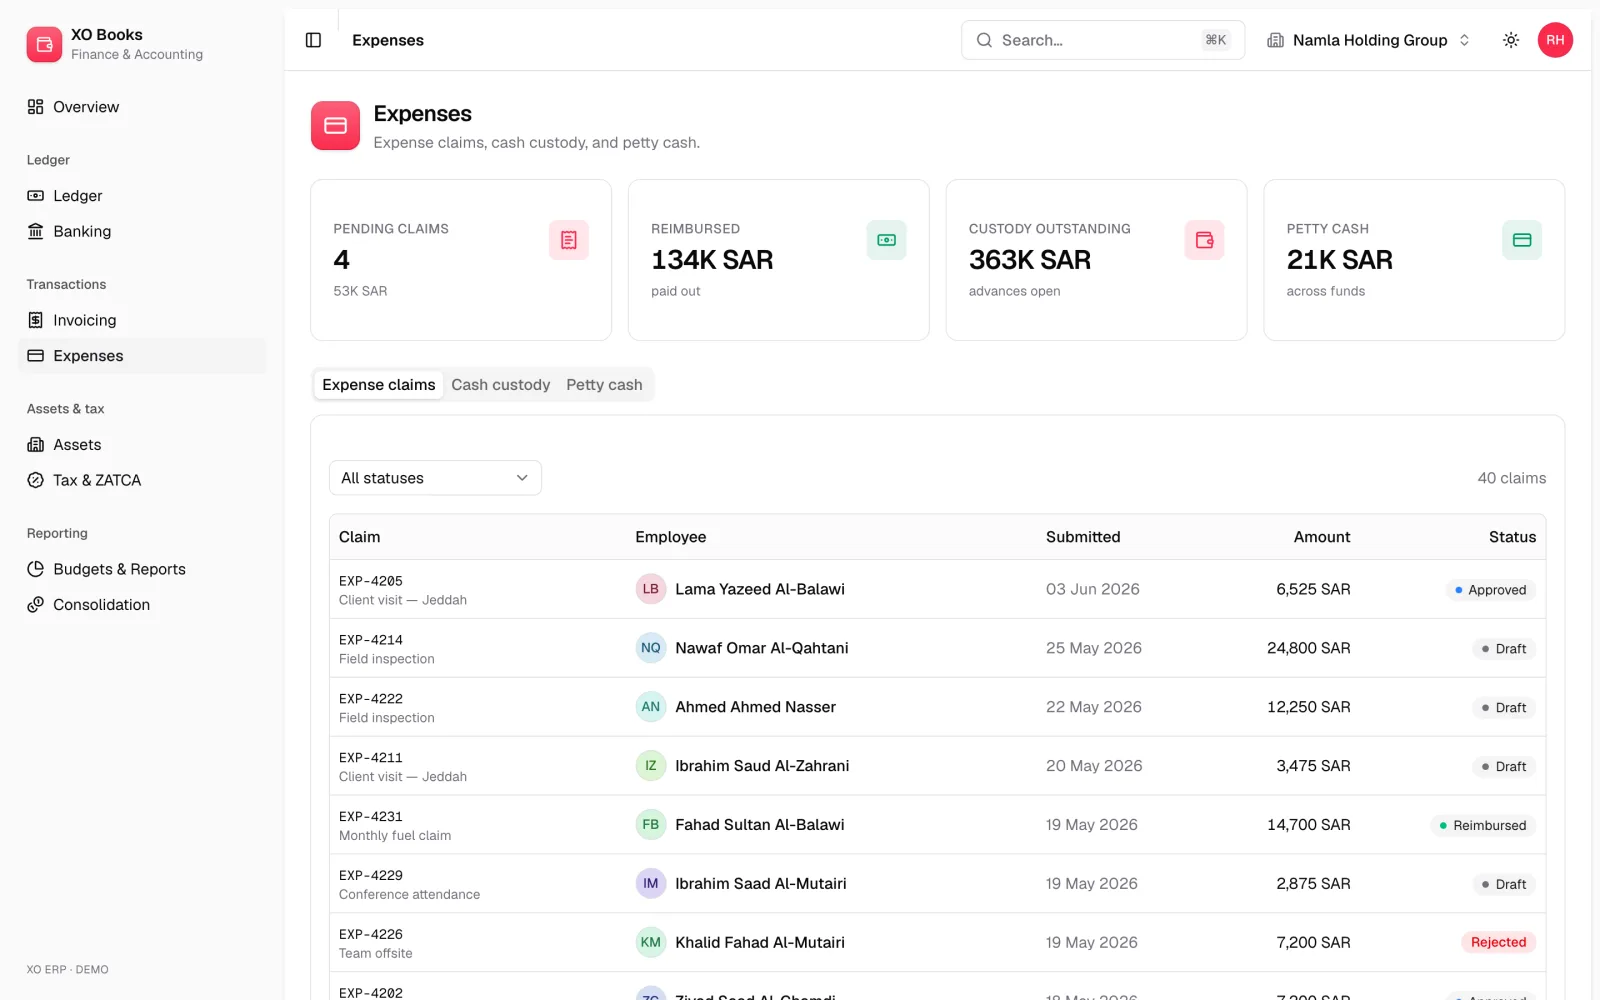1600x1000 pixels.
Task: Click the Submitted column header
Action: pyautogui.click(x=1083, y=537)
